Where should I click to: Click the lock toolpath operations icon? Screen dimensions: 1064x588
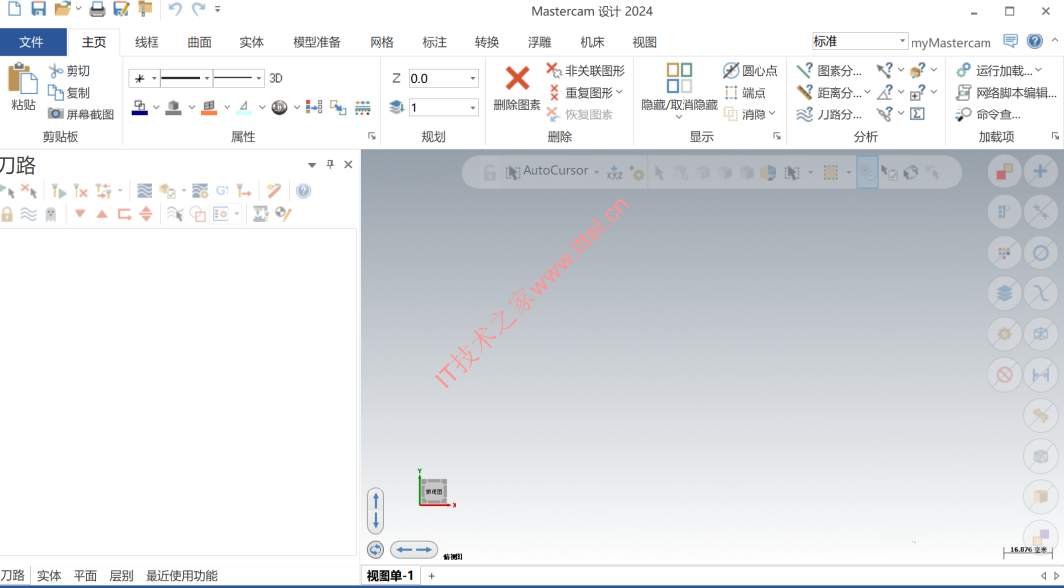point(7,214)
